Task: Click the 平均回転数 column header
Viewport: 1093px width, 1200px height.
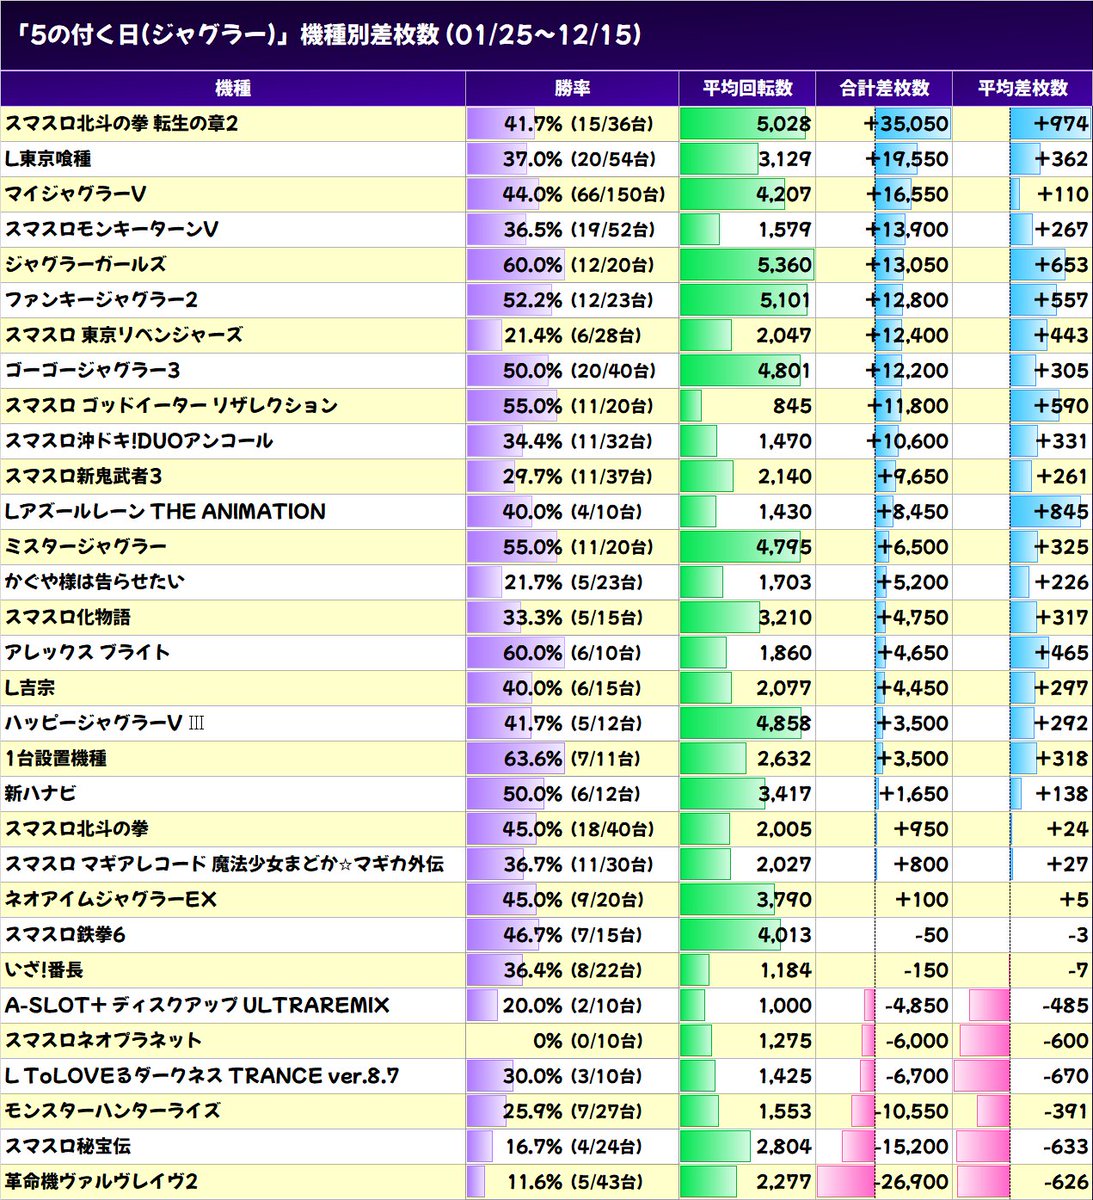Action: click(x=747, y=89)
